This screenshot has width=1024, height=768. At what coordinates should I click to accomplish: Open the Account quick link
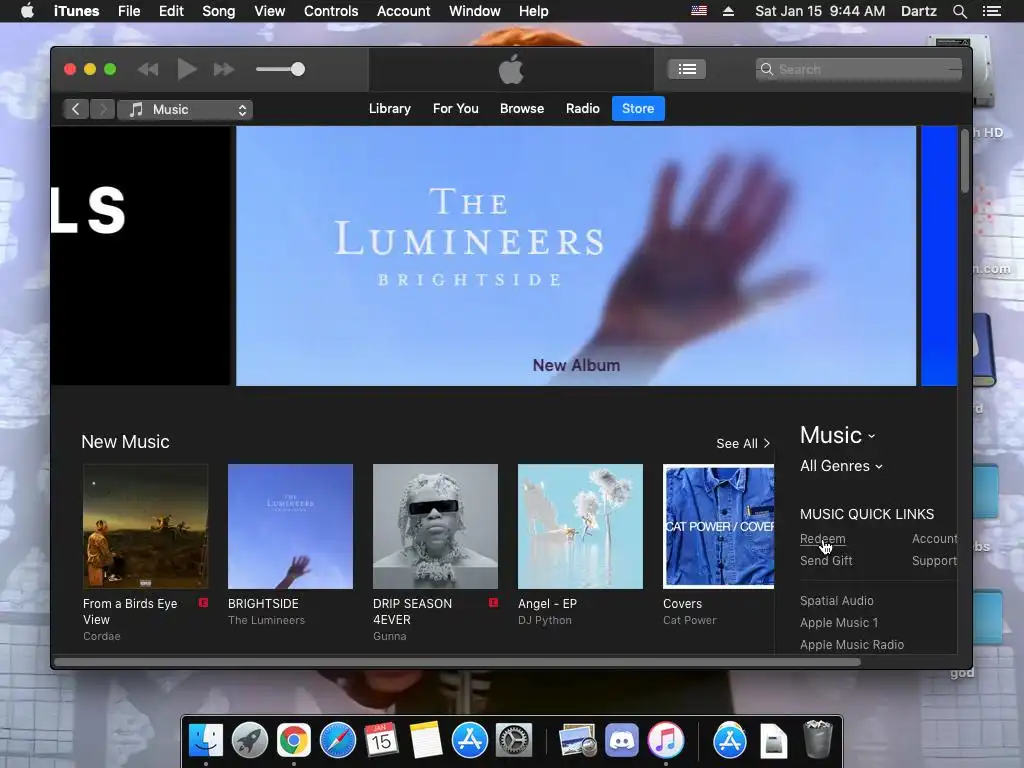(935, 539)
